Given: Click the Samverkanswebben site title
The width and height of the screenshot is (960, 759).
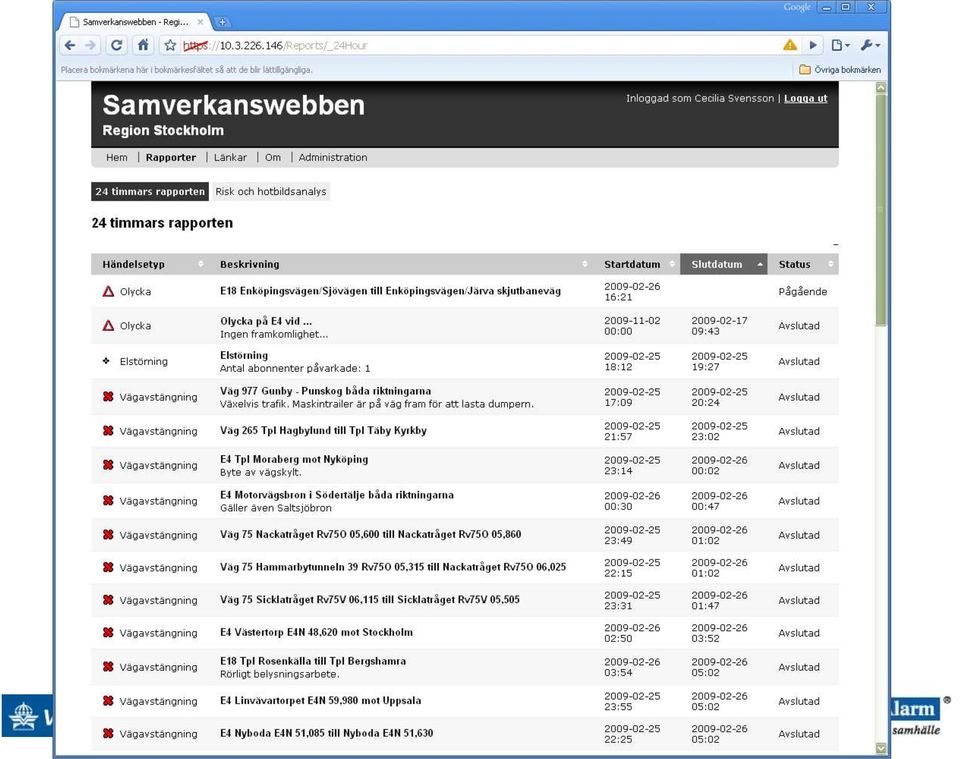Looking at the screenshot, I should tap(233, 105).
